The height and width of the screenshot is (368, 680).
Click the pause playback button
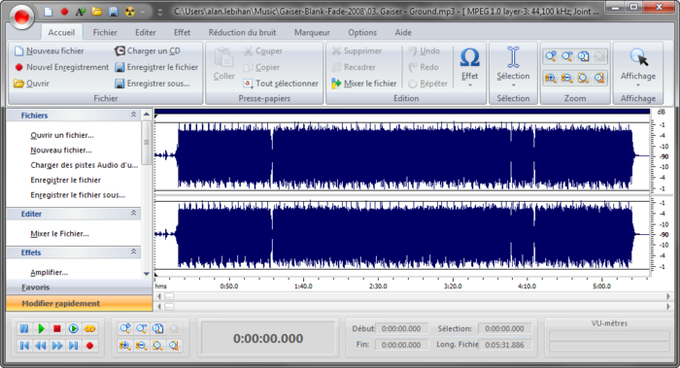point(24,329)
